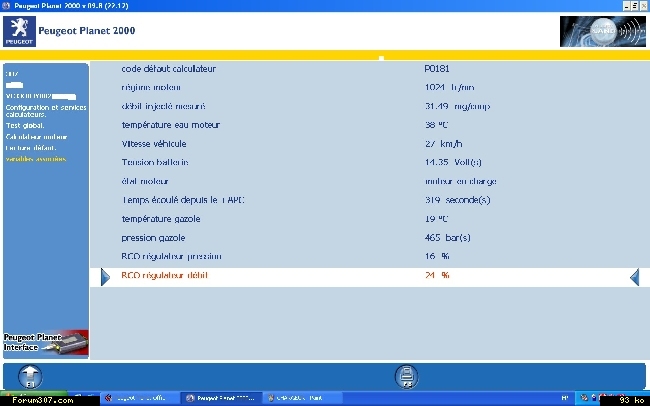Click the Peugeot lion logo
Viewport: 650px width, 406px height.
19,32
